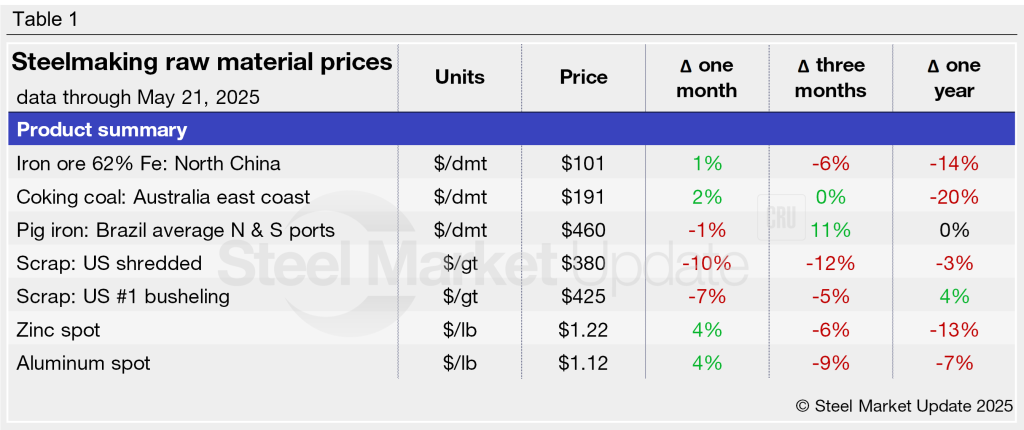
Task: Select the Coking coal Australia east coast row
Action: 164,197
